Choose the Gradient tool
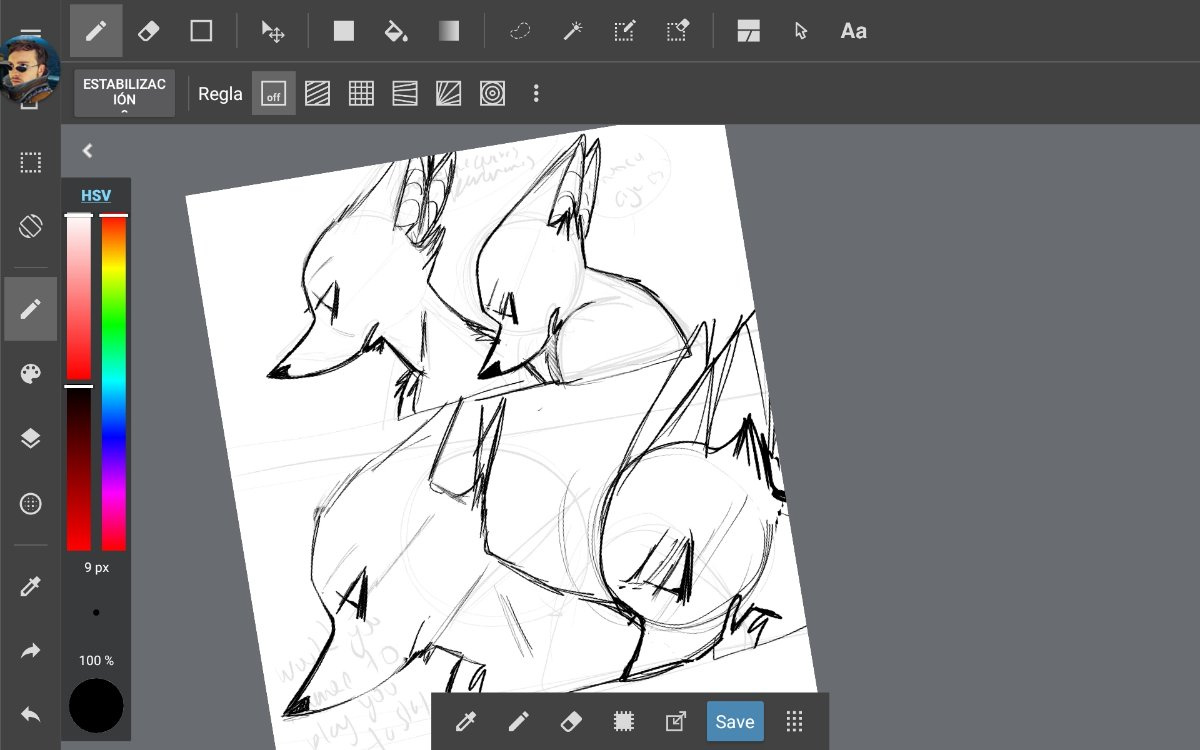The height and width of the screenshot is (750, 1200). [448, 31]
